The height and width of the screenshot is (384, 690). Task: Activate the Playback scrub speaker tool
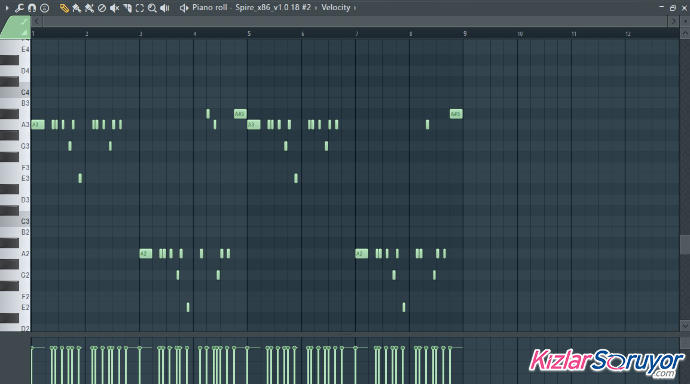[165, 8]
